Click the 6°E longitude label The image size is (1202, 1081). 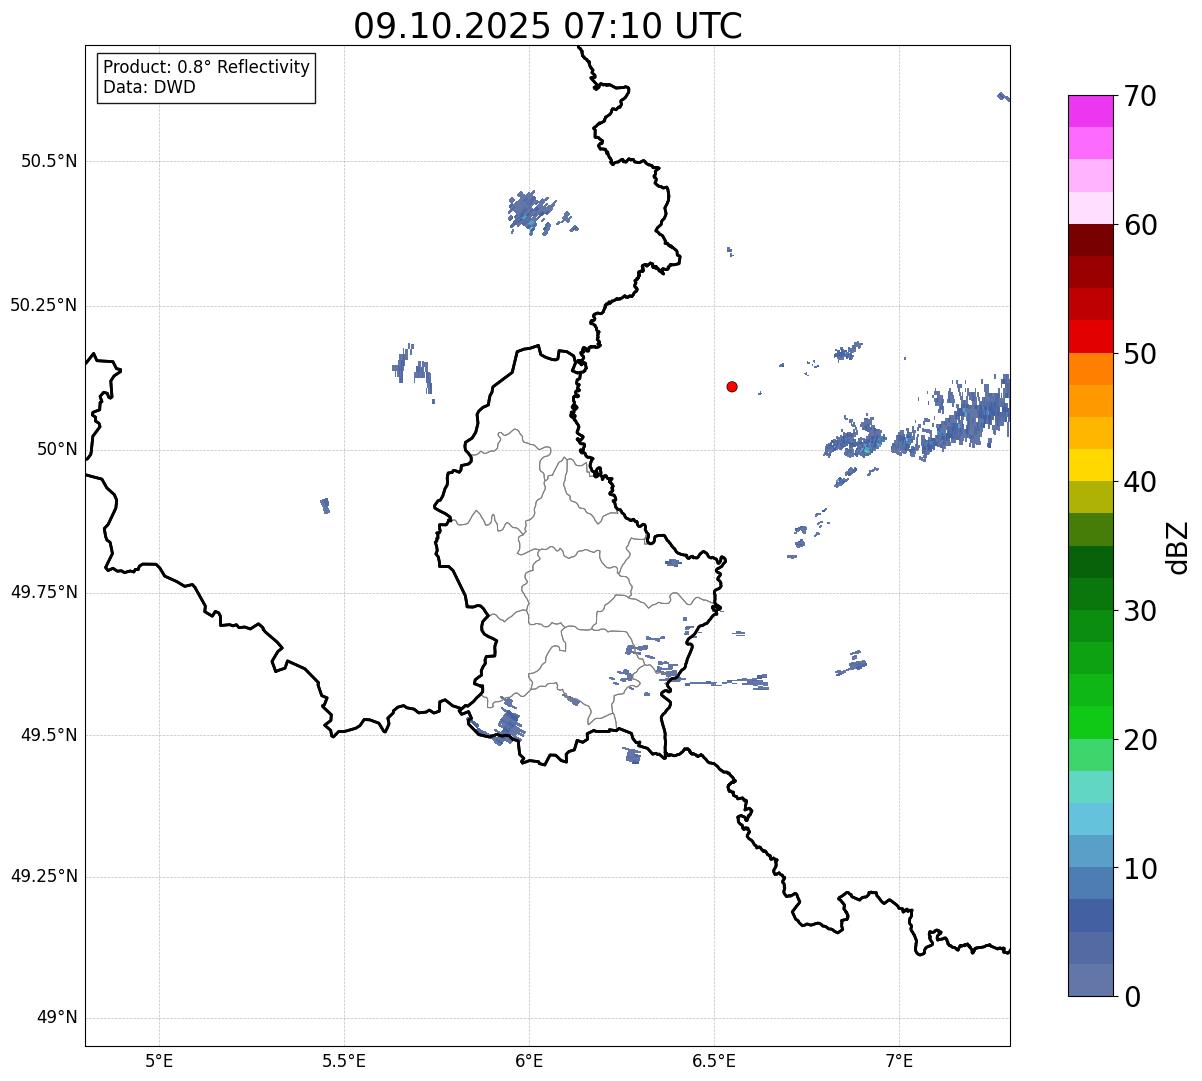529,1060
